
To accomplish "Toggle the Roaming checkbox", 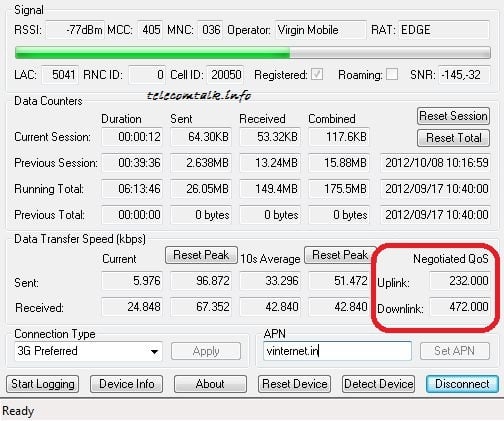I will (392, 74).
